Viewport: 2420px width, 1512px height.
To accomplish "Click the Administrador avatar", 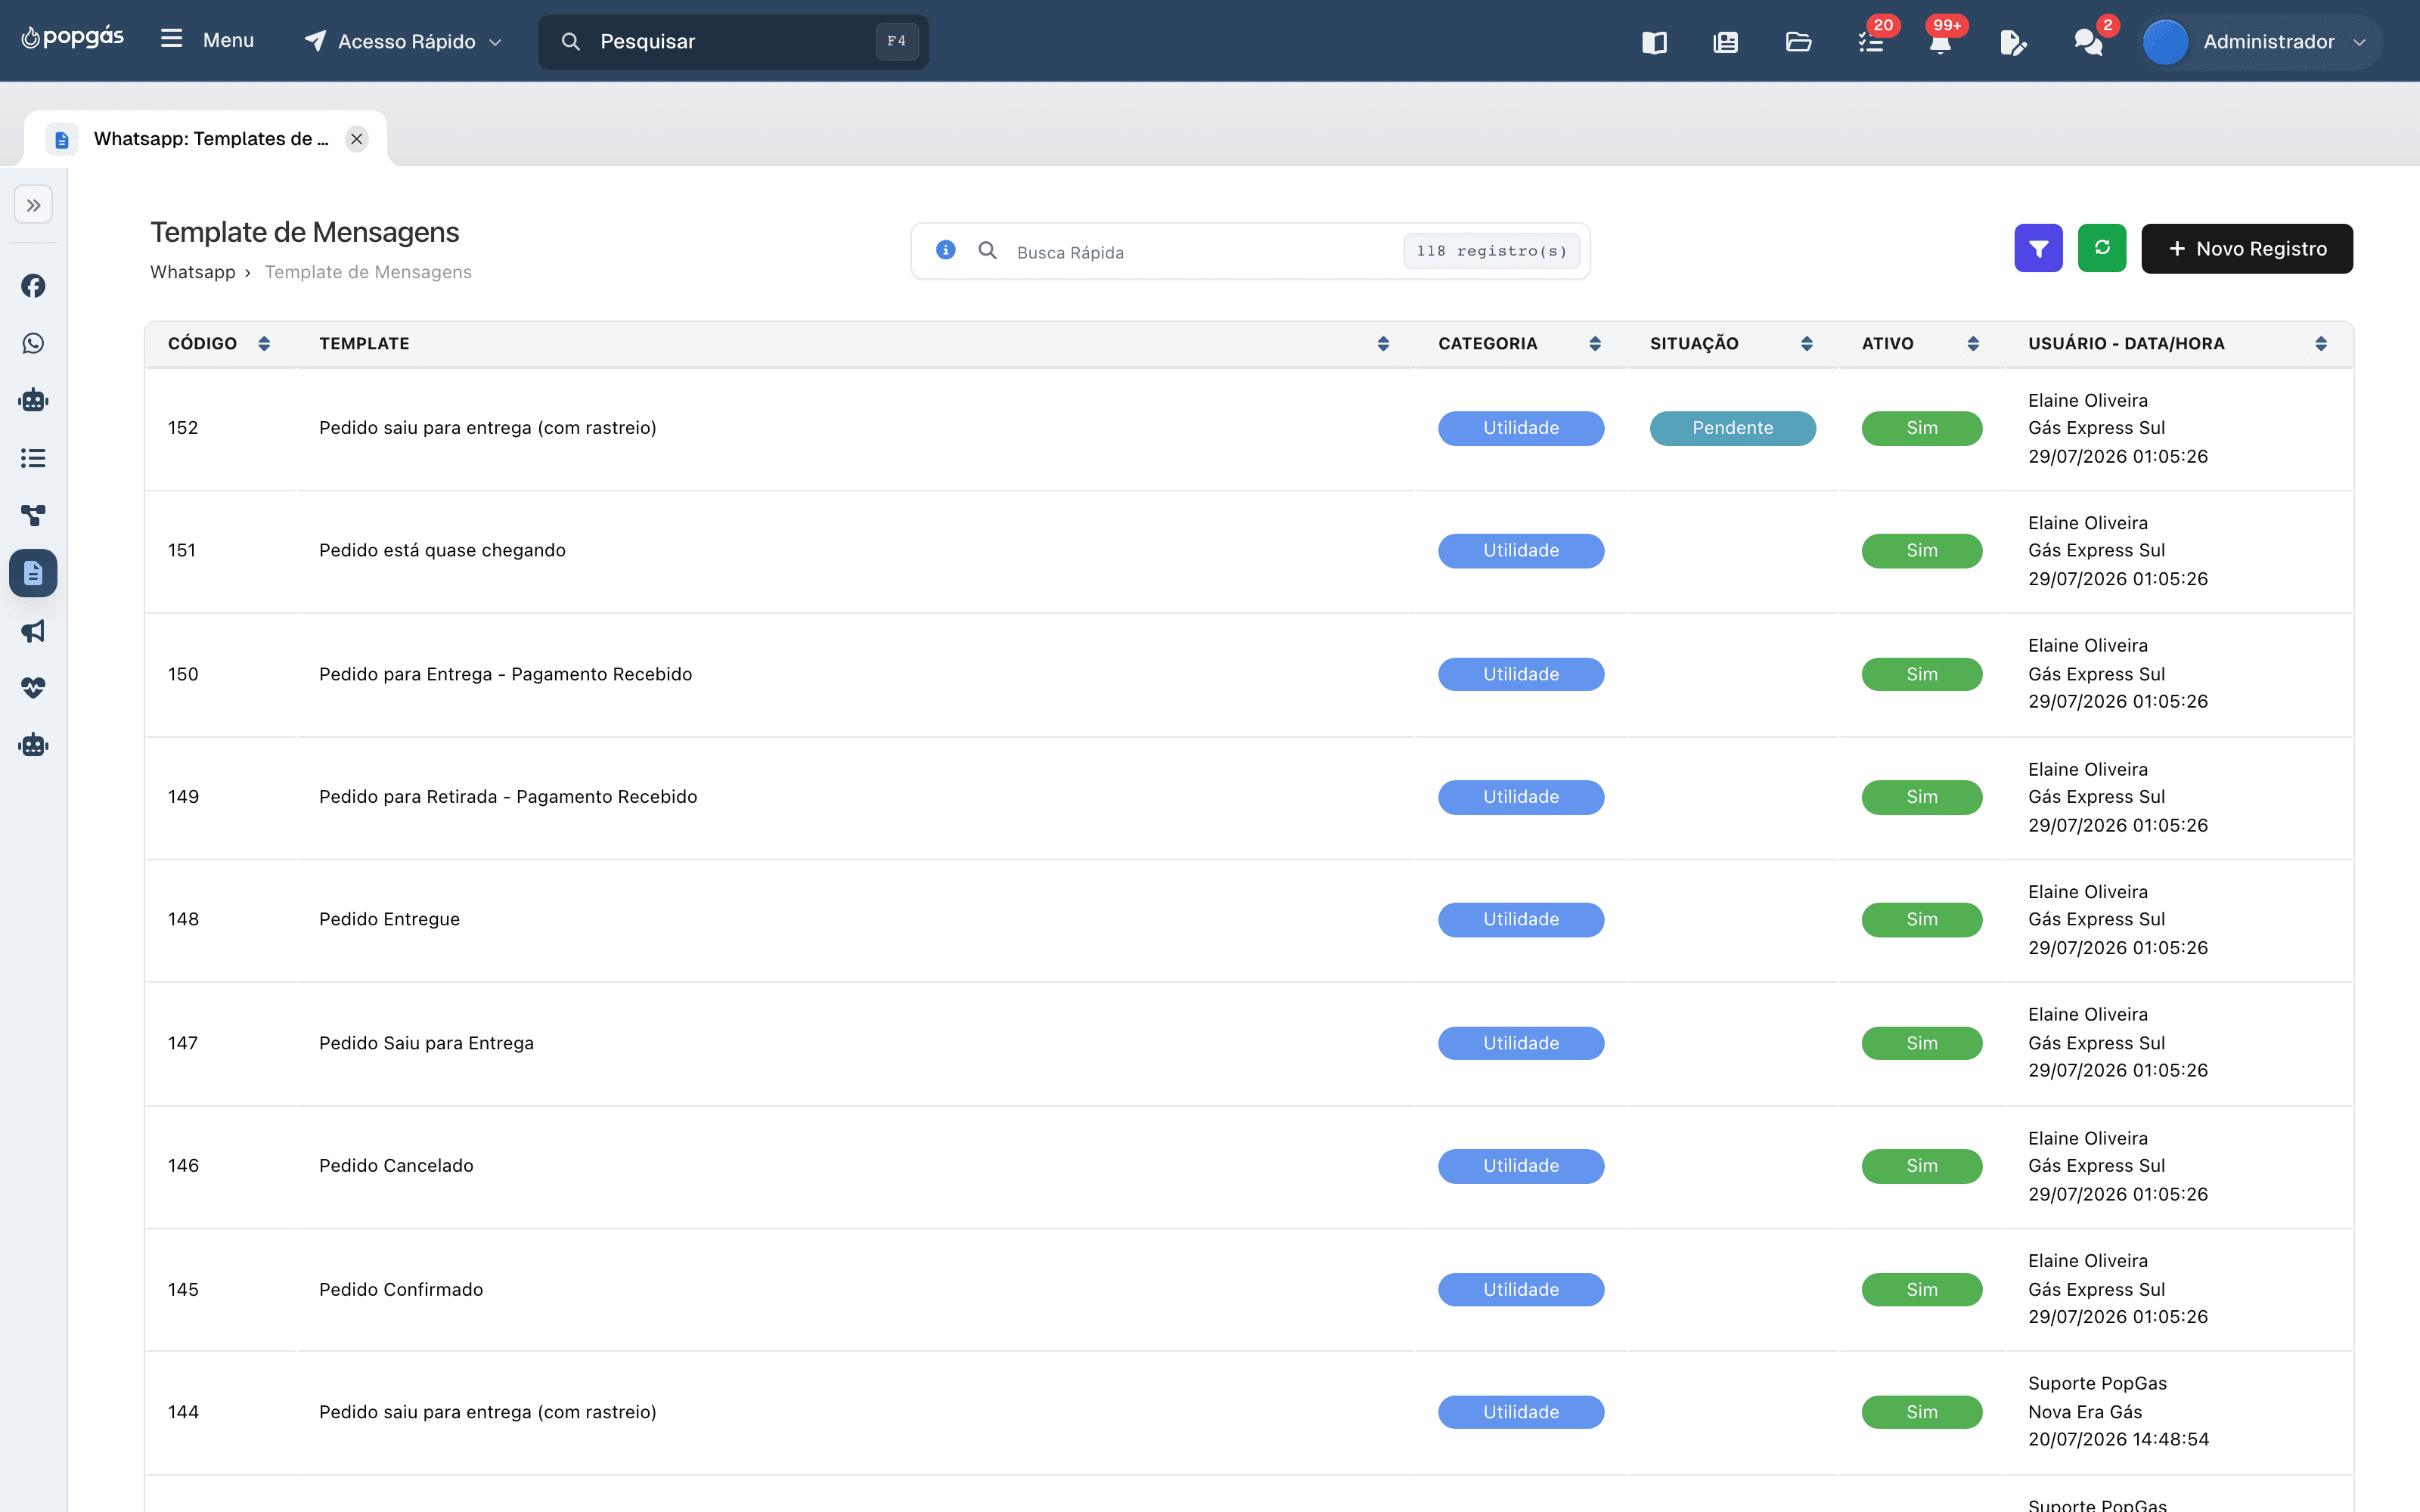I will click(x=2166, y=42).
